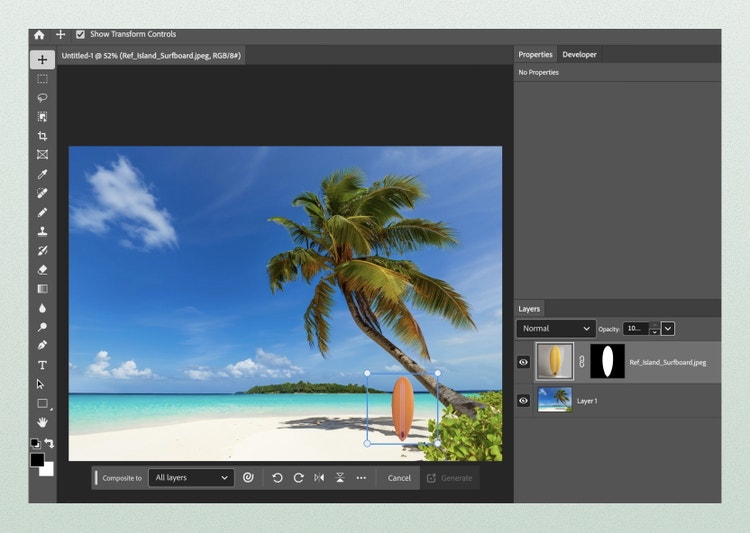Image resolution: width=750 pixels, height=533 pixels.
Task: Open the Composite to All layers dropdown
Action: [191, 477]
